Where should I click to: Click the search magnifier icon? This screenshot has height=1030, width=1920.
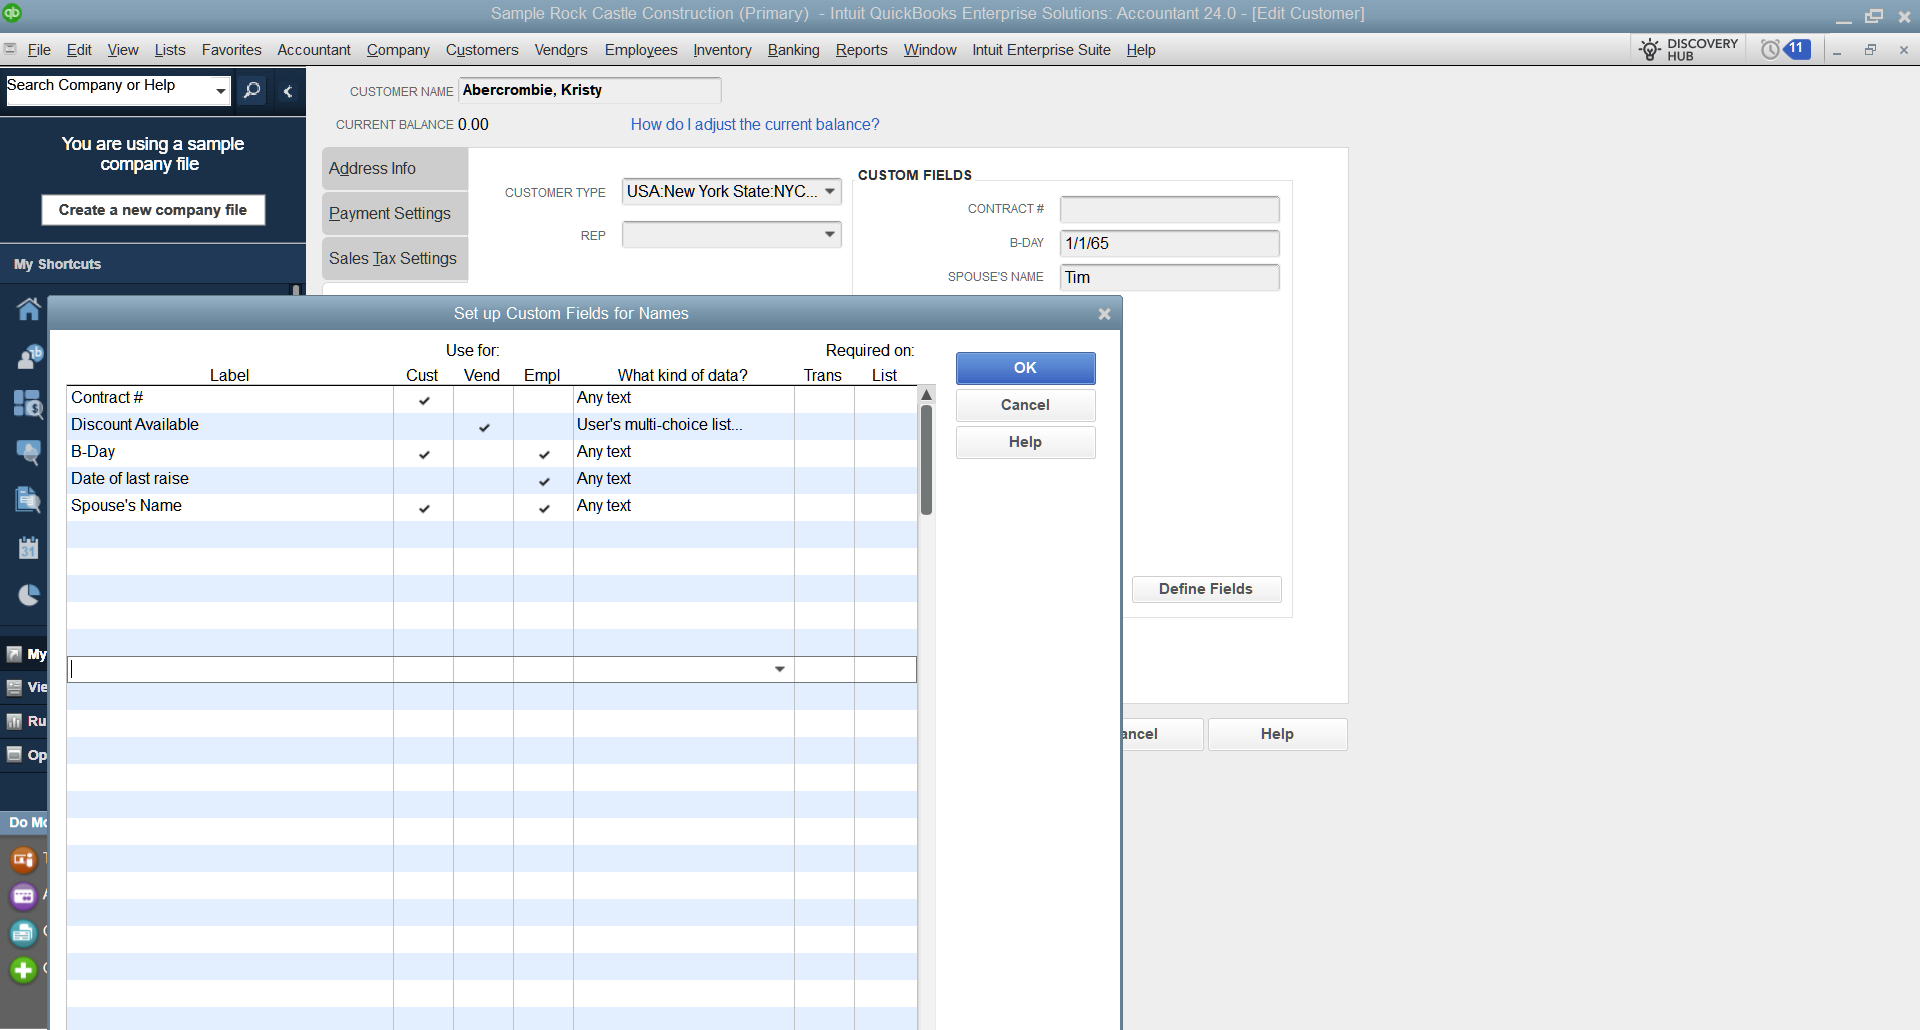pos(253,91)
